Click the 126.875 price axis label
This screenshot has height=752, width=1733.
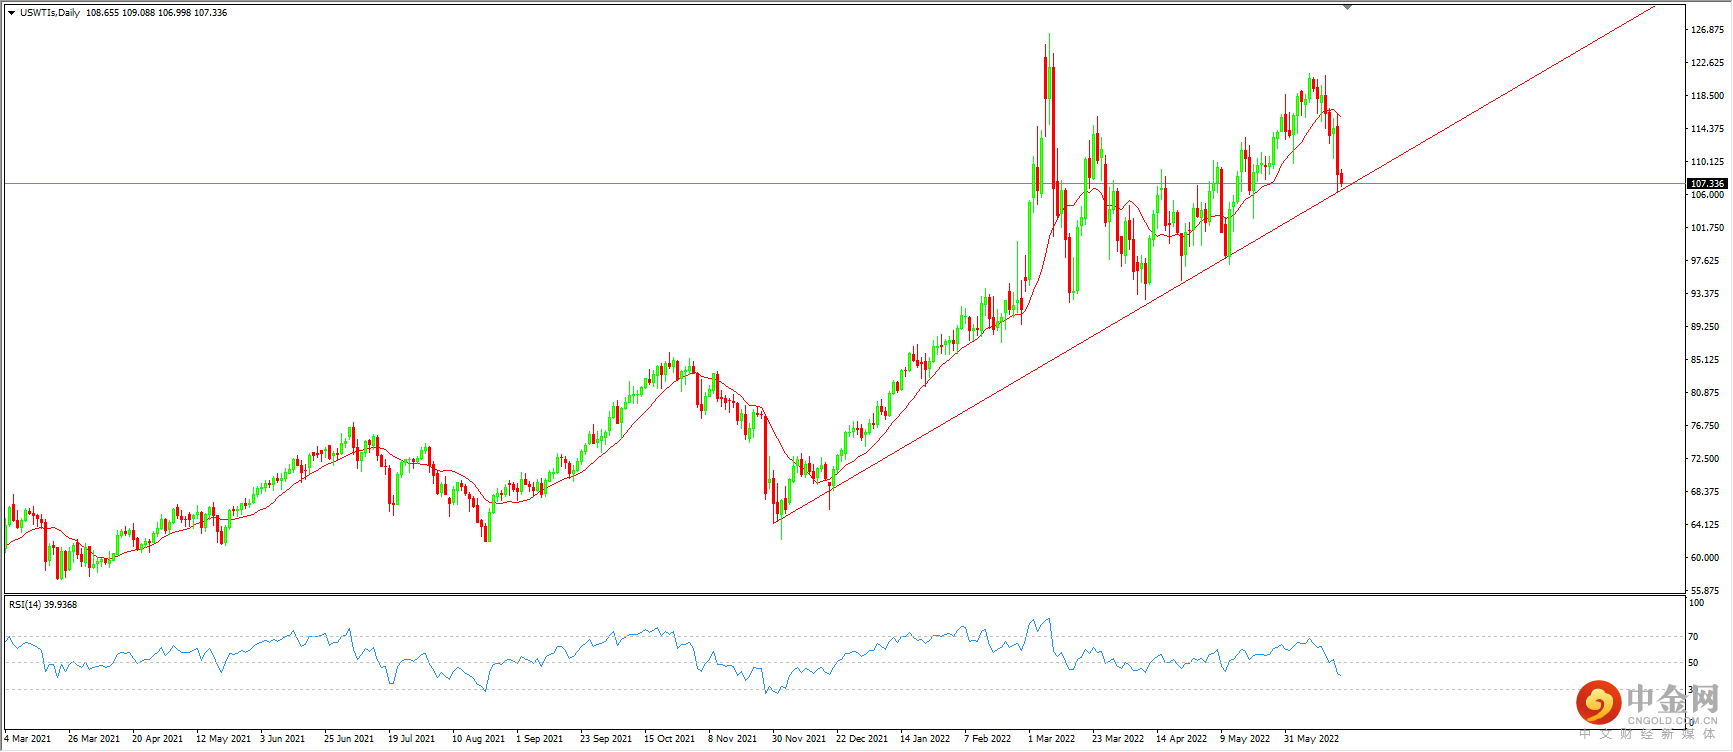tap(1707, 30)
